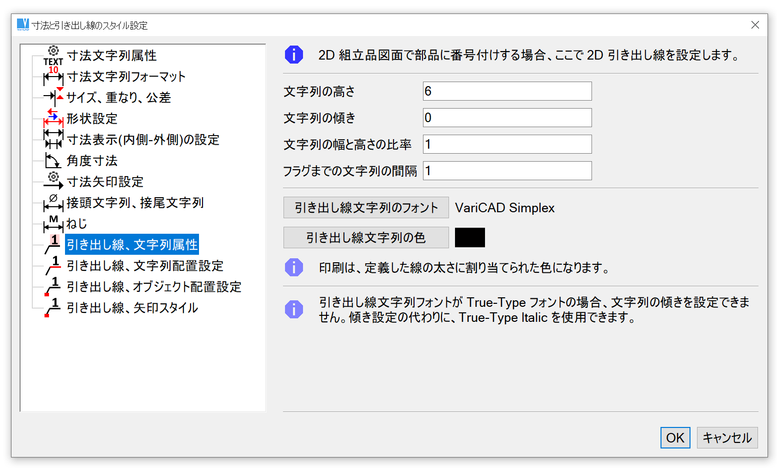Screen dimensions: 777x468
Task: Confirm settings with the OK button
Action: pos(675,437)
